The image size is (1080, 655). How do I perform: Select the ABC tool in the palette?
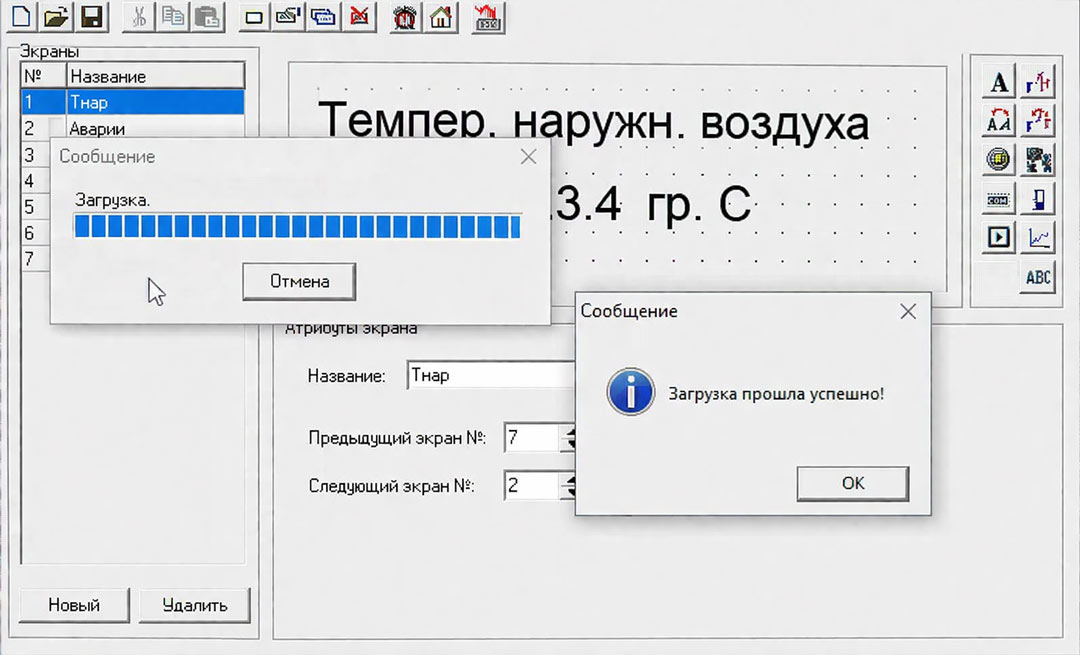1038,277
